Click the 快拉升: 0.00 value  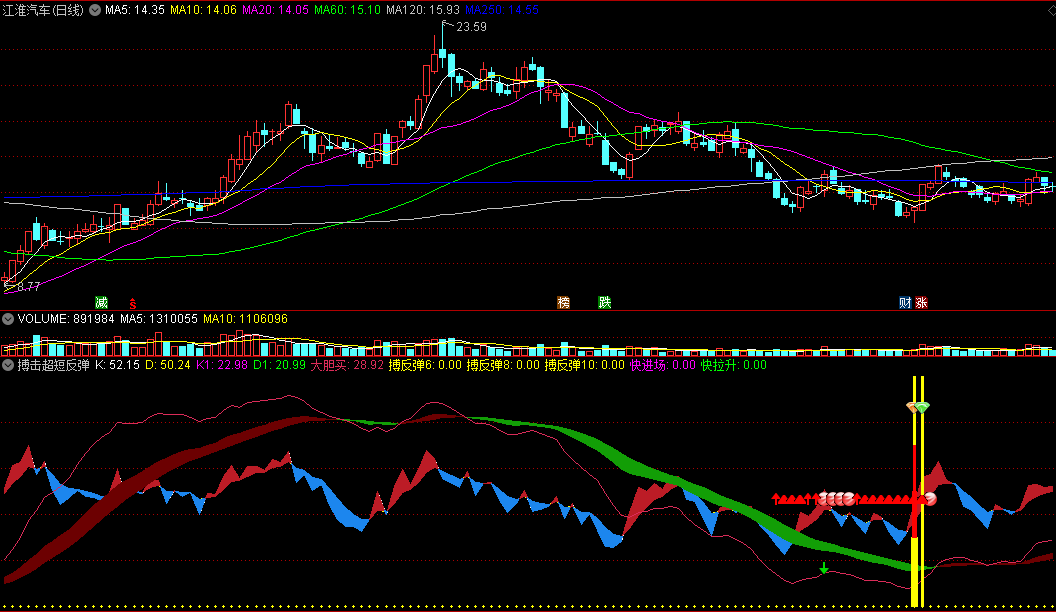click(x=733, y=366)
